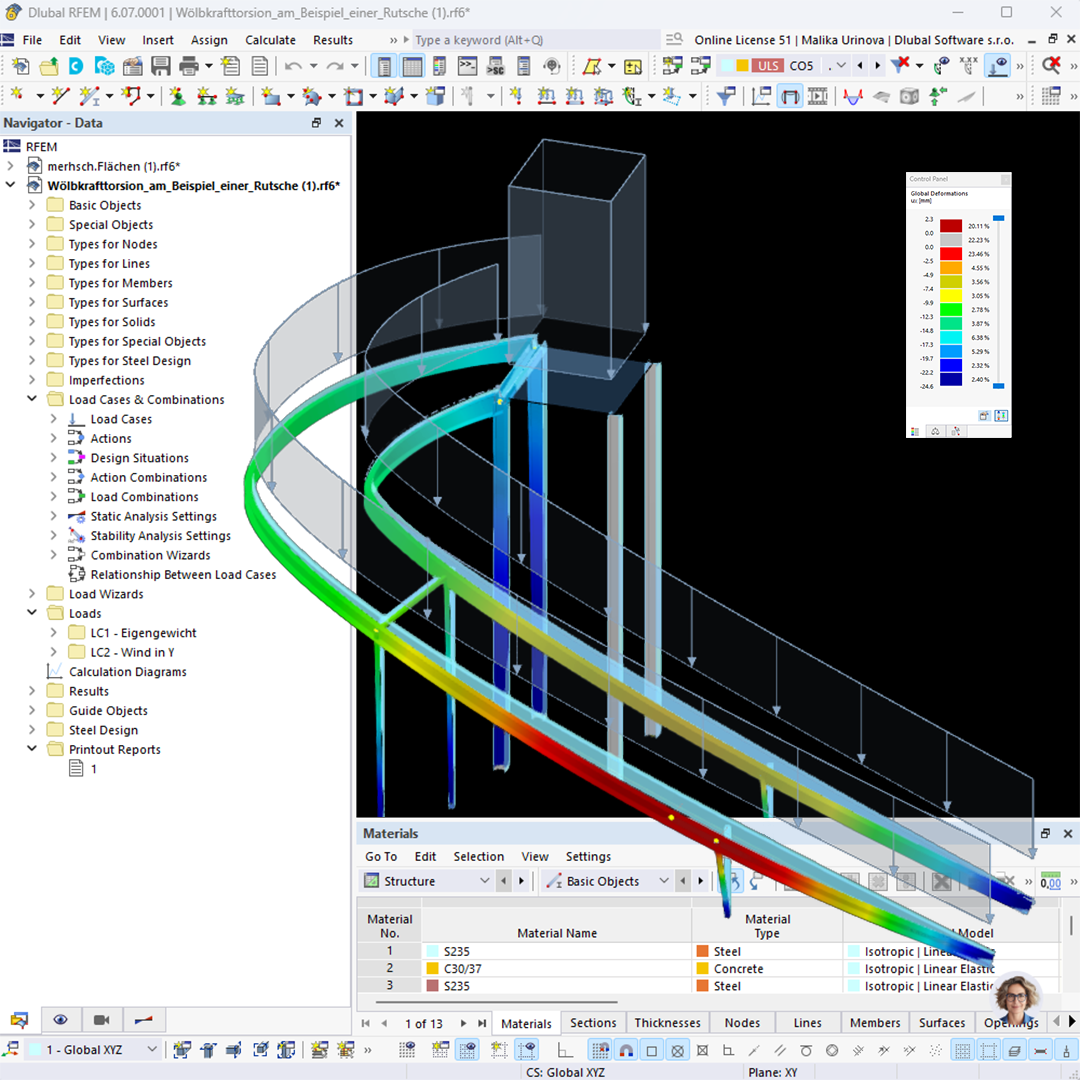Screen dimensions: 1080x1080
Task: Select the C30/37 material name cell
Action: tap(557, 968)
